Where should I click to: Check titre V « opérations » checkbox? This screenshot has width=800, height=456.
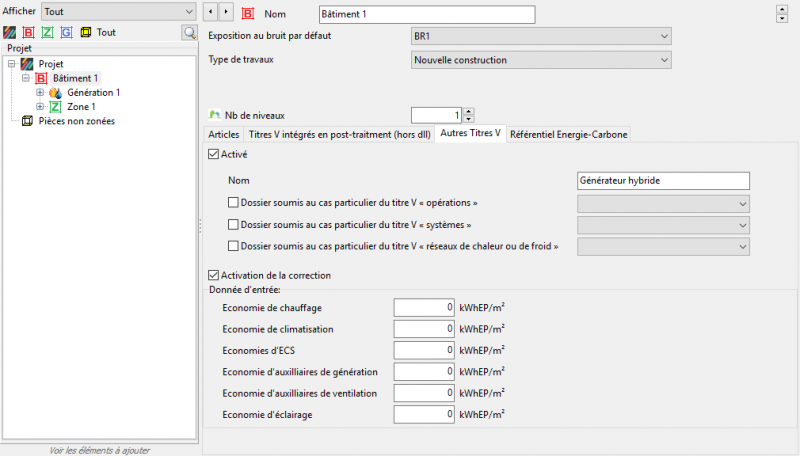tap(233, 202)
